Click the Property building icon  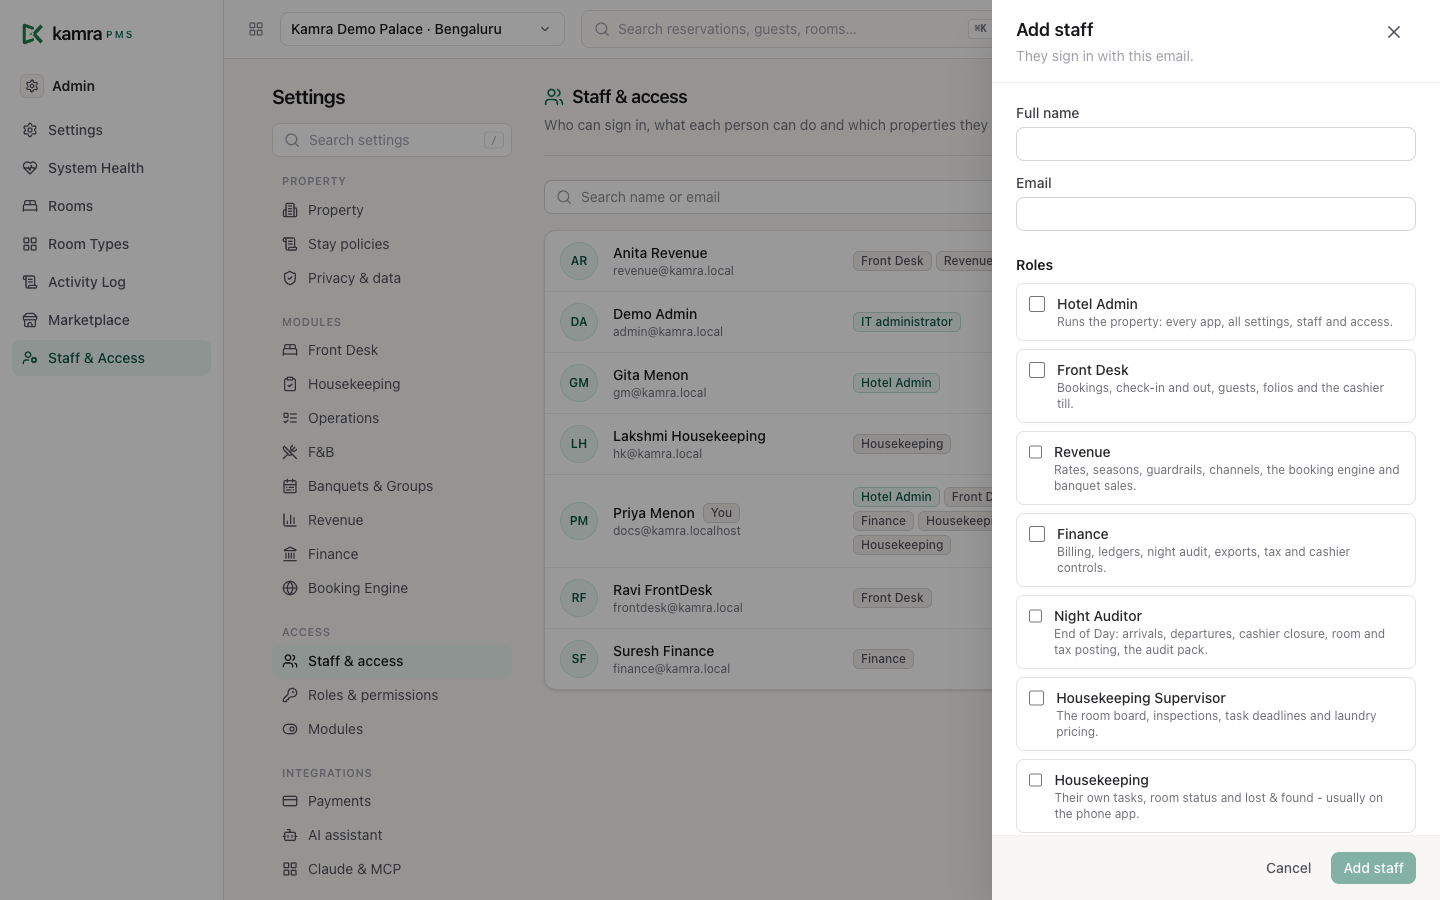(290, 210)
